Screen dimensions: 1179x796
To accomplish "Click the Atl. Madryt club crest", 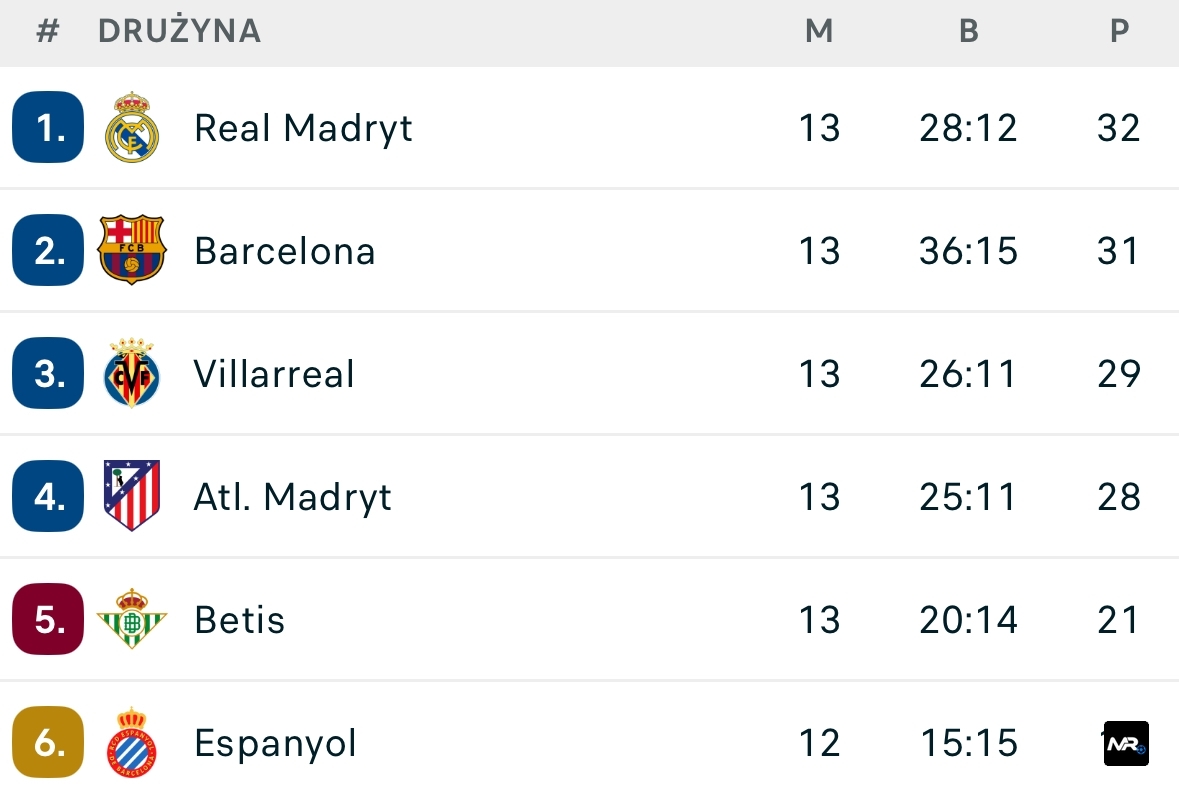I will point(132,496).
